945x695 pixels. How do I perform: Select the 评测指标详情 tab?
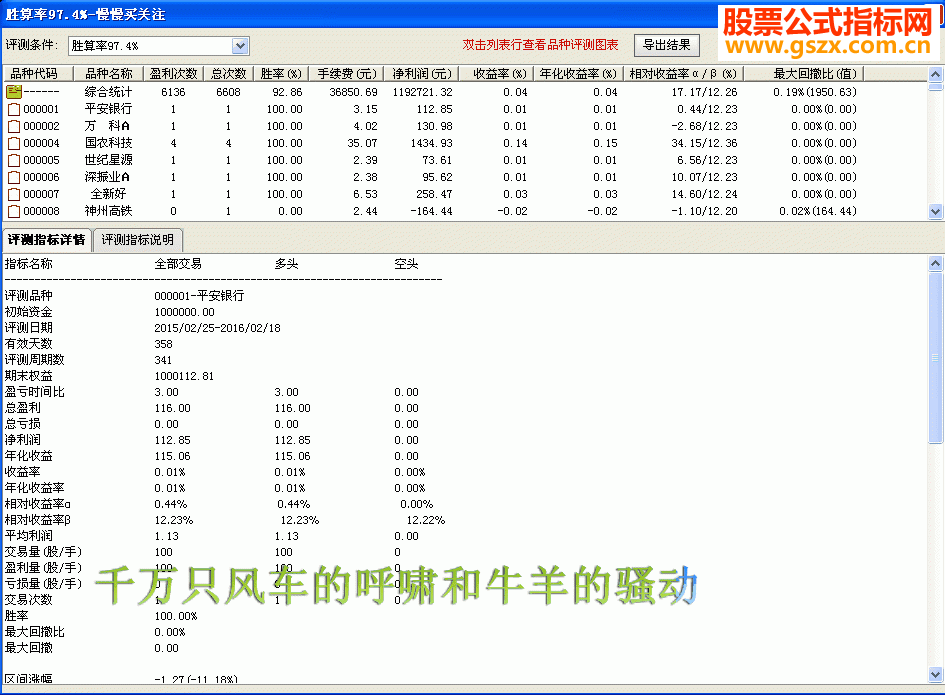point(46,240)
